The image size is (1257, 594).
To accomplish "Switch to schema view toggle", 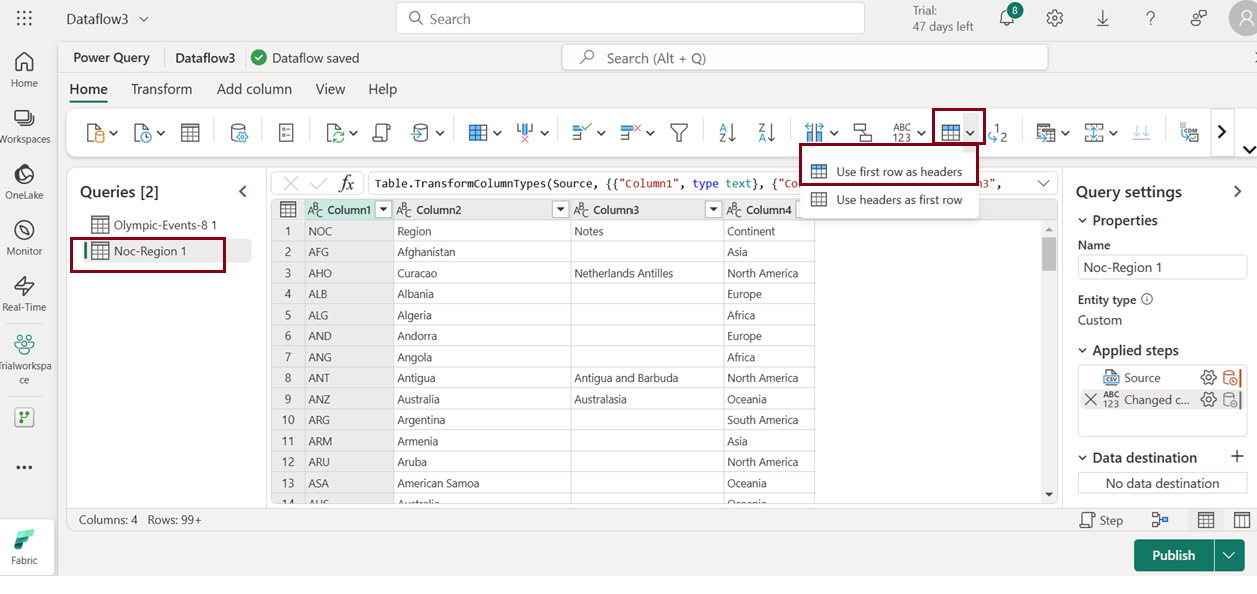I will 1242,520.
